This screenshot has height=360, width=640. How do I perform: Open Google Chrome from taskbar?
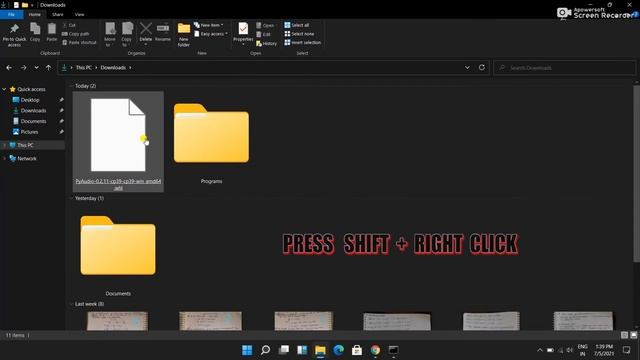tap(375, 350)
